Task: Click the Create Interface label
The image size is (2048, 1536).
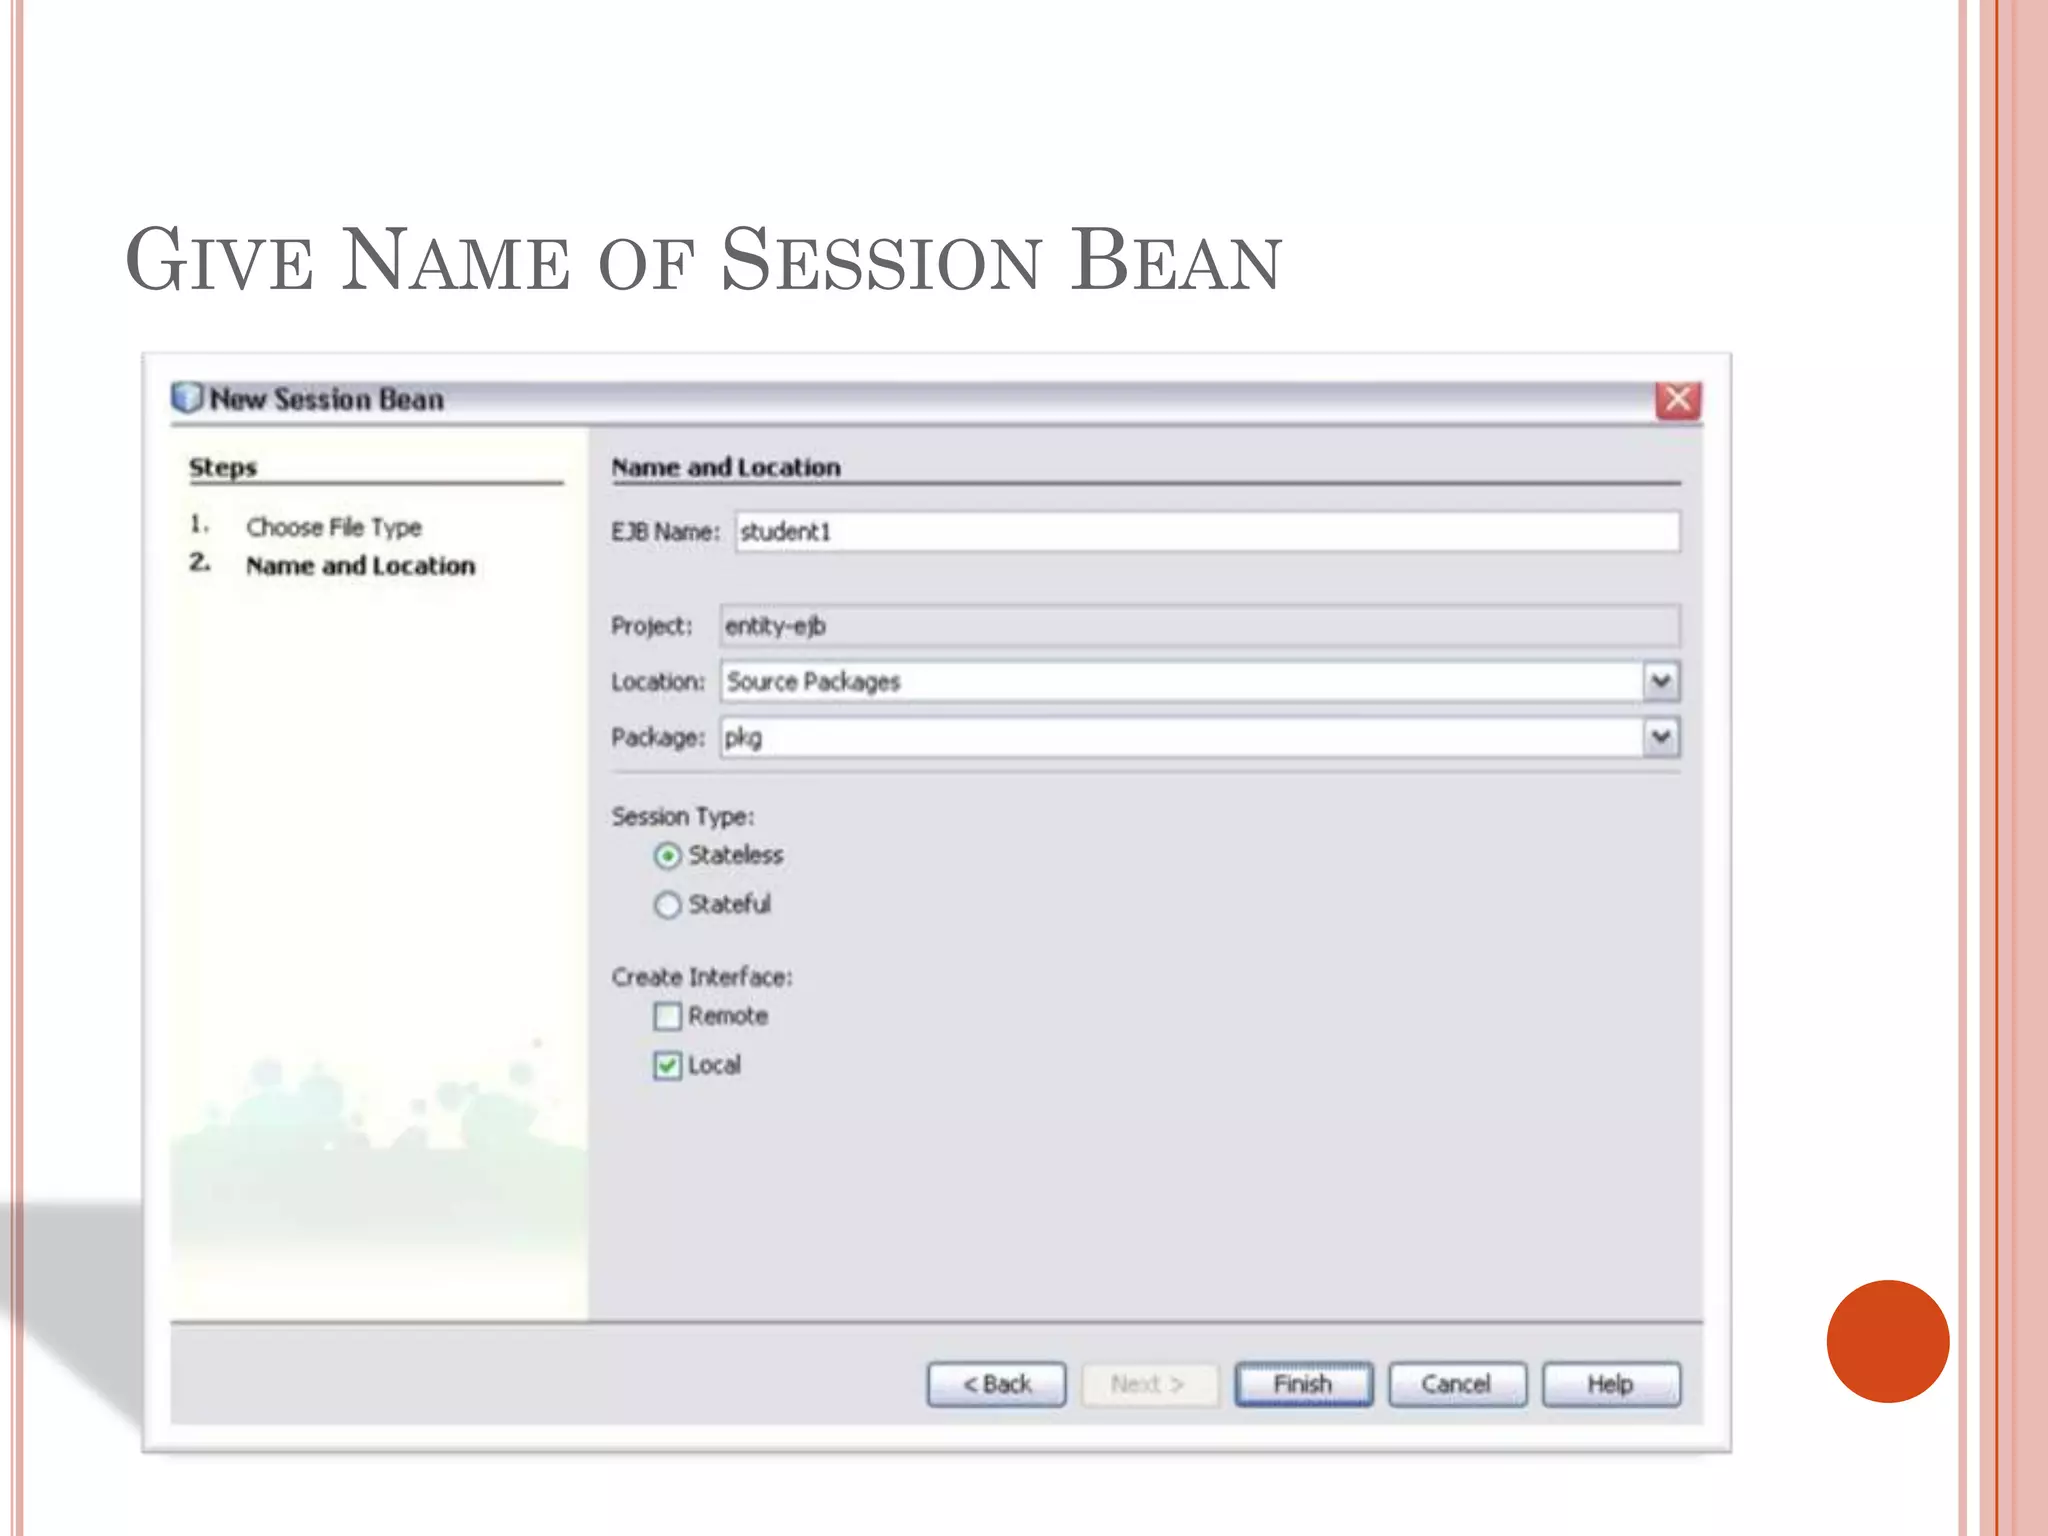Action: pos(702,977)
